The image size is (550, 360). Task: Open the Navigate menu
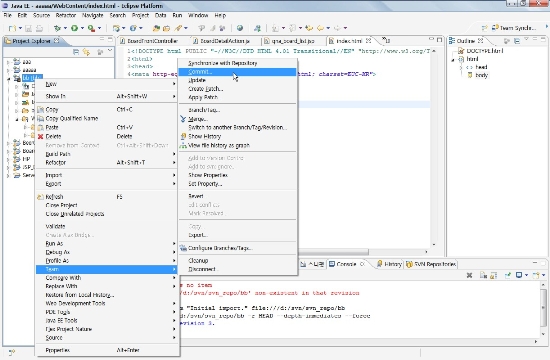[x=92, y=15]
